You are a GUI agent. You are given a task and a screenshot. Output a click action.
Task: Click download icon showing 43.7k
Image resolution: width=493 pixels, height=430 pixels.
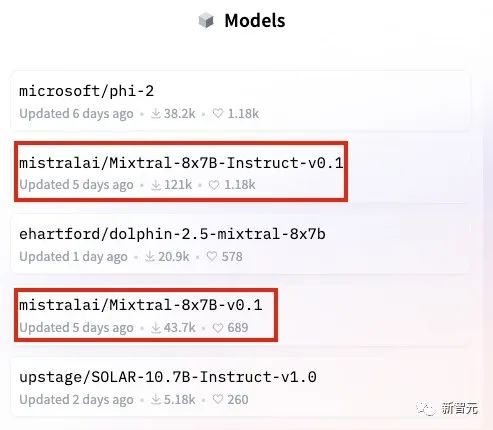coord(156,328)
